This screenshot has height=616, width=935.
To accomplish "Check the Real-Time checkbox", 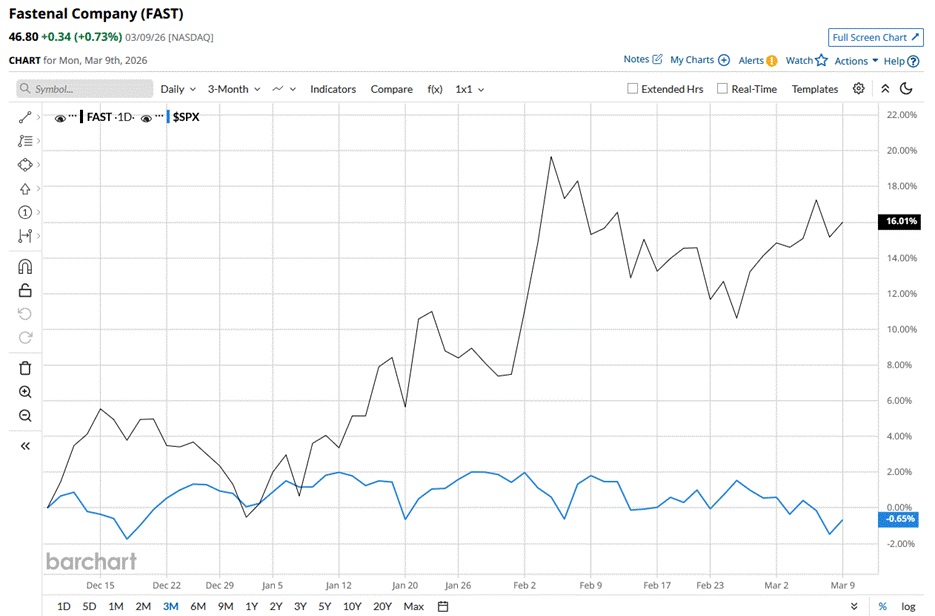I will (x=722, y=89).
